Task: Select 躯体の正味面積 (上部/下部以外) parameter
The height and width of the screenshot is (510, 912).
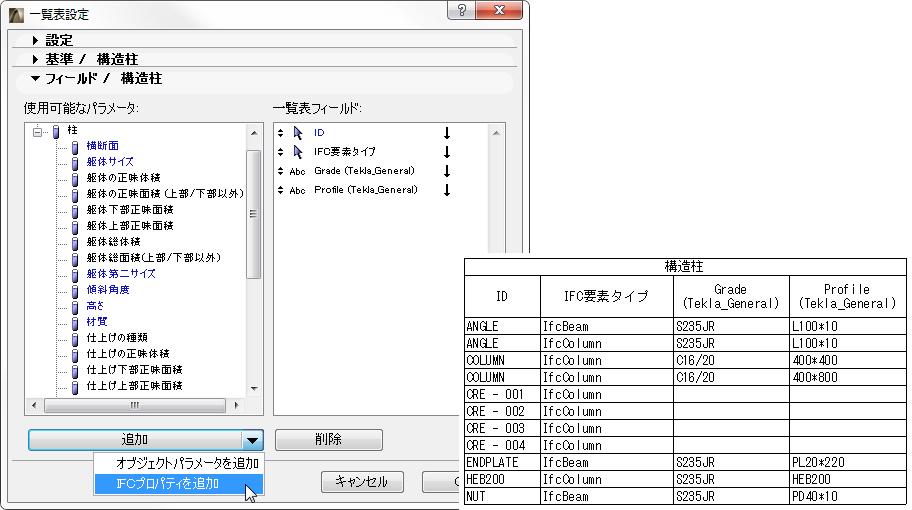Action: pyautogui.click(x=165, y=194)
